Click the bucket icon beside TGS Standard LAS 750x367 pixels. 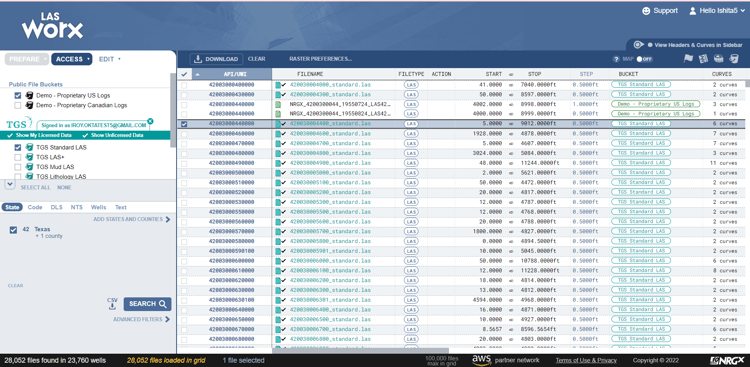[x=29, y=147]
